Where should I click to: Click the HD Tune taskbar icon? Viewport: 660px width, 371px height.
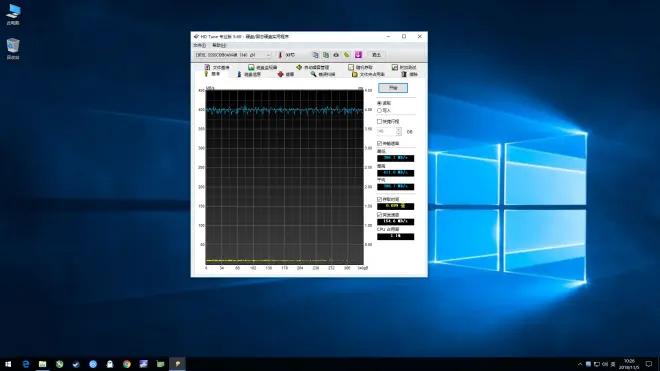(177, 364)
